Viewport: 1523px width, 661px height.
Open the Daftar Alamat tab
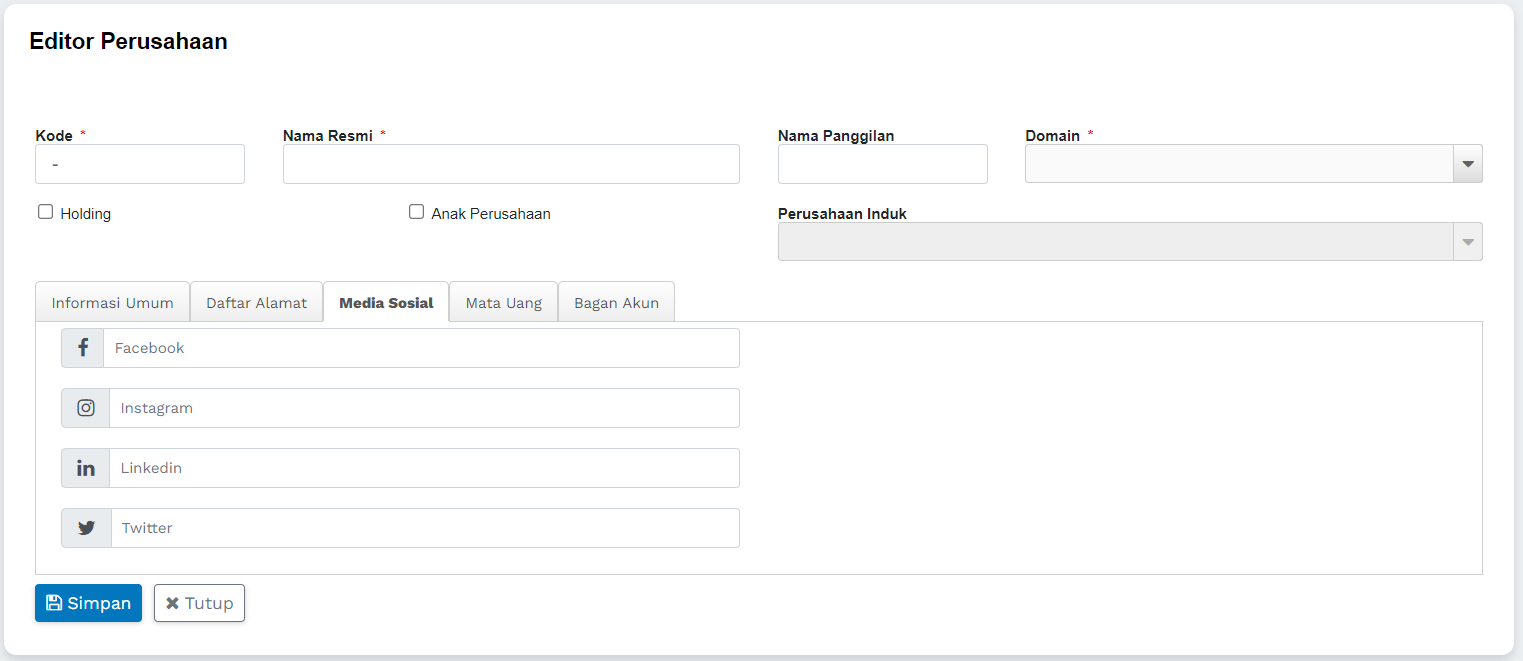click(256, 302)
